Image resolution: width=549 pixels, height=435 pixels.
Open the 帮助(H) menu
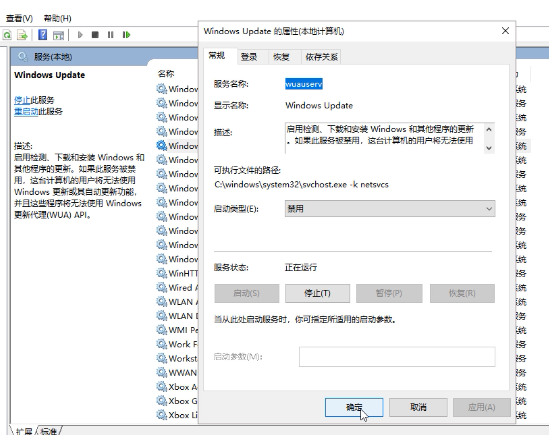57,18
